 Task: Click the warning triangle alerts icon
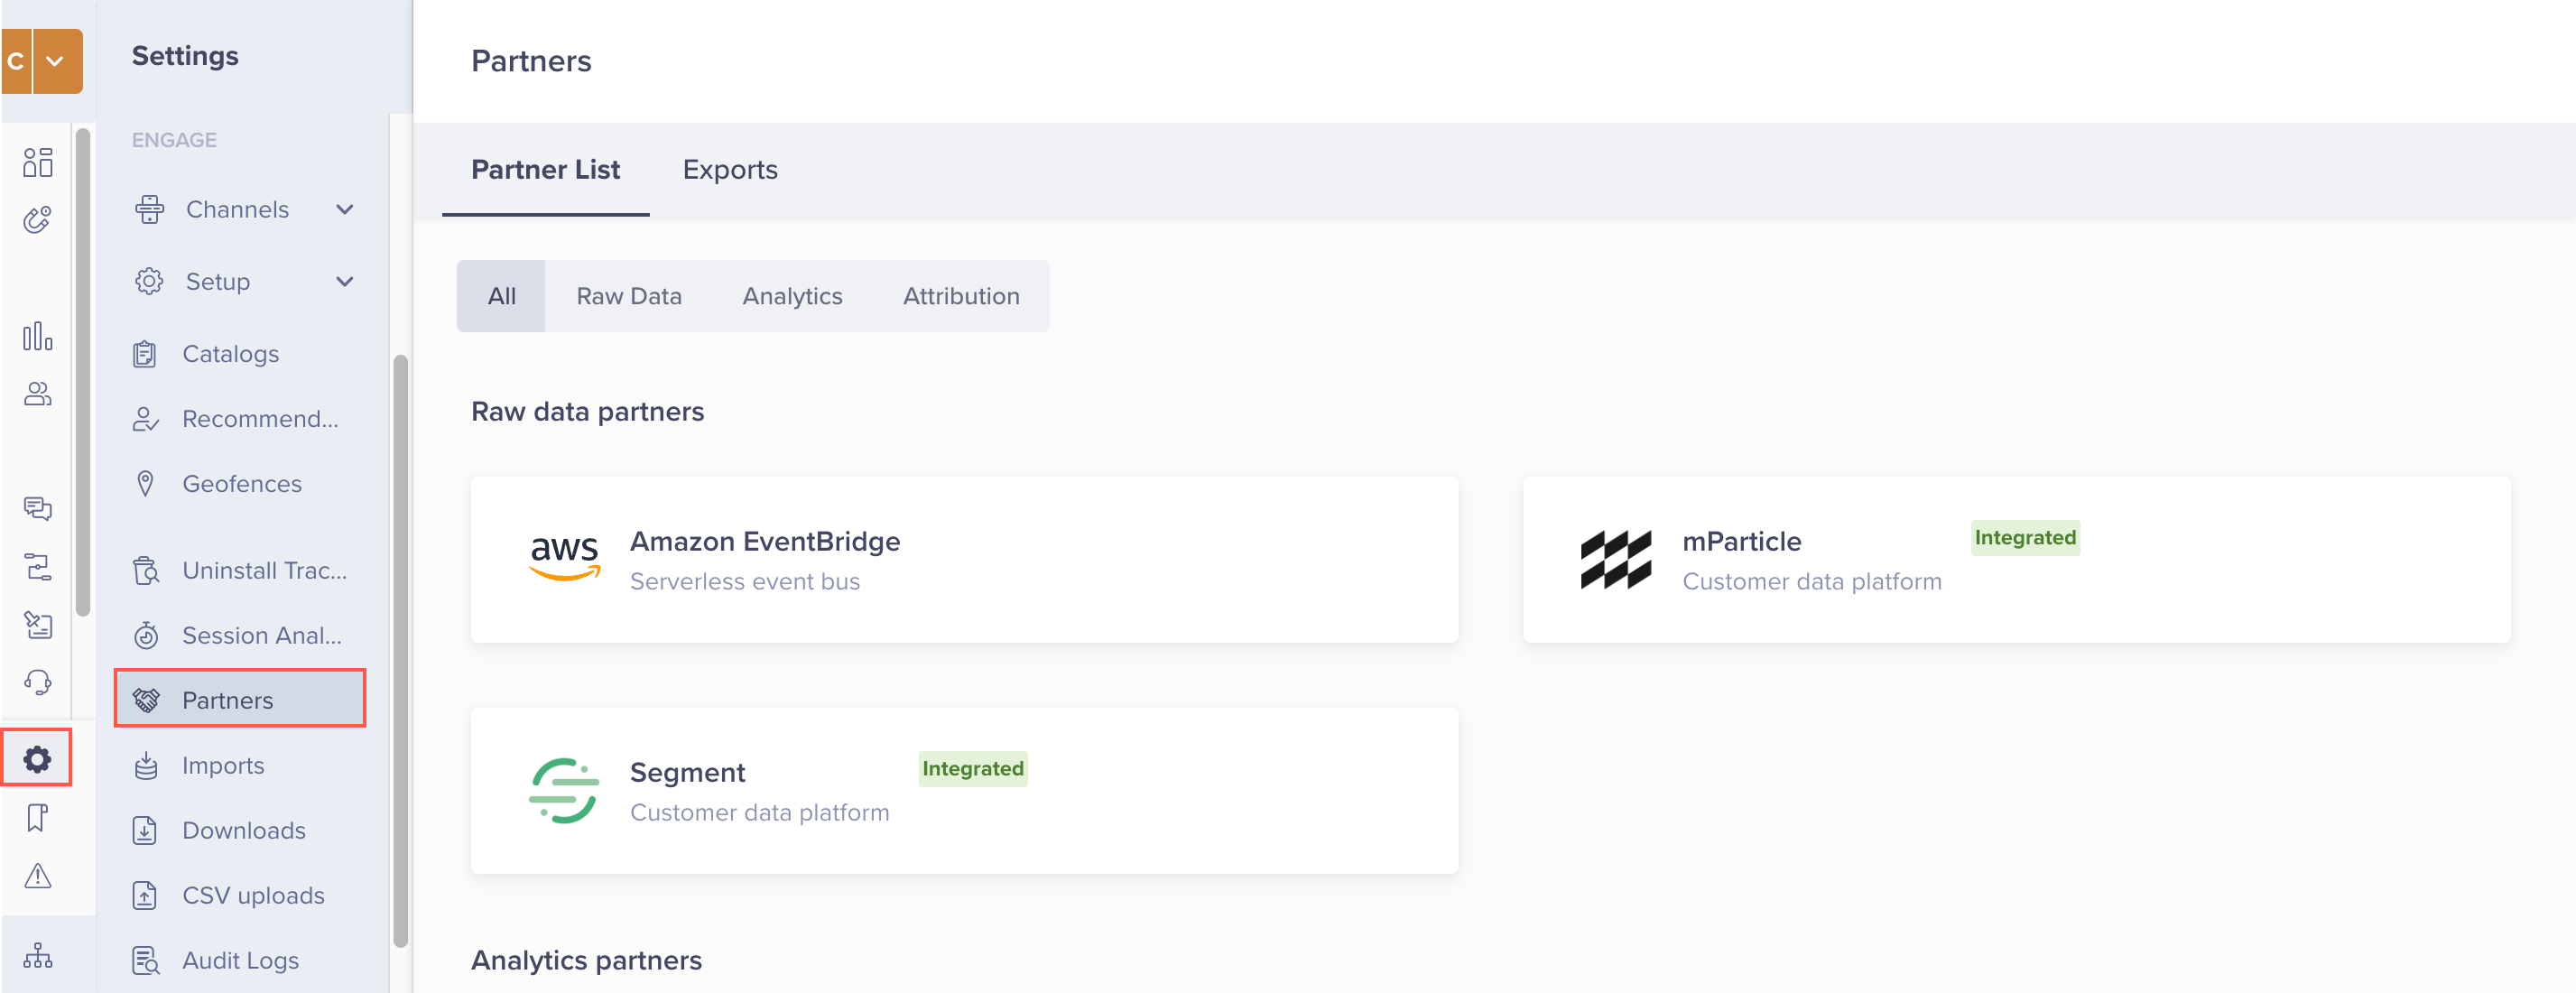(x=38, y=876)
